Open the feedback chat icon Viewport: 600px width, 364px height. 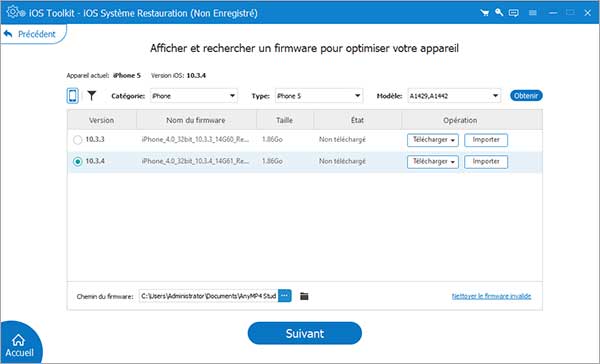pos(514,13)
